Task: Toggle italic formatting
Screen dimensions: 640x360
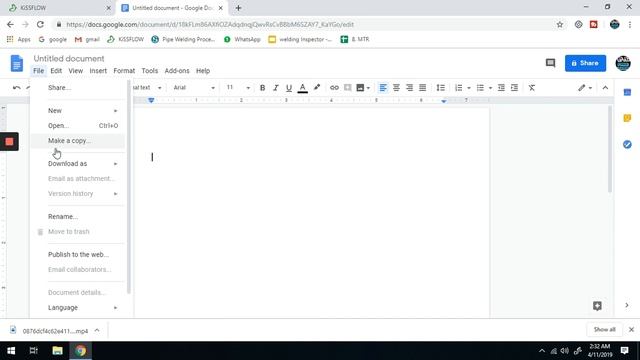Action: [x=276, y=88]
